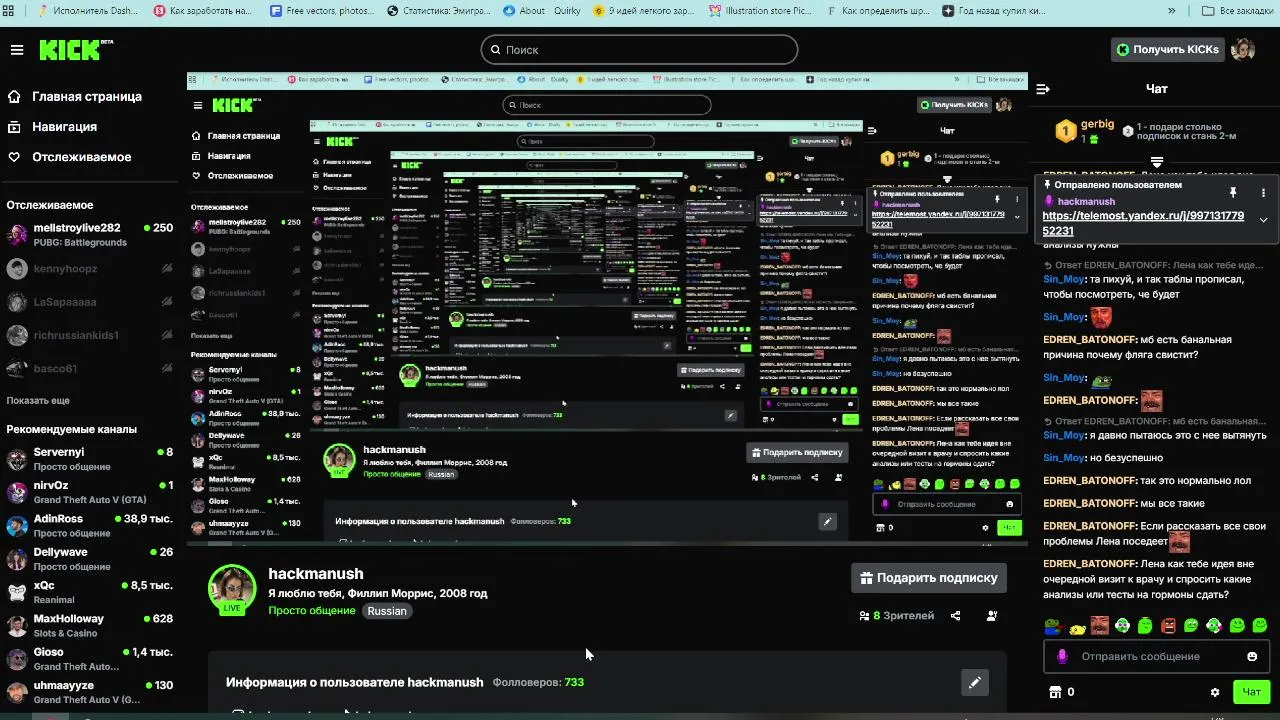Open the profile avatar in the header

1243,49
